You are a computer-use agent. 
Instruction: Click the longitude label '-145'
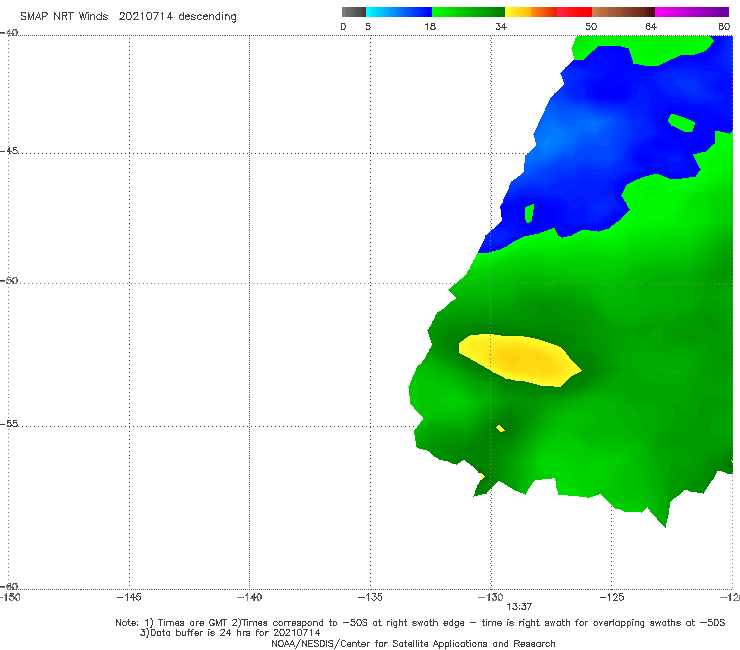click(x=129, y=597)
